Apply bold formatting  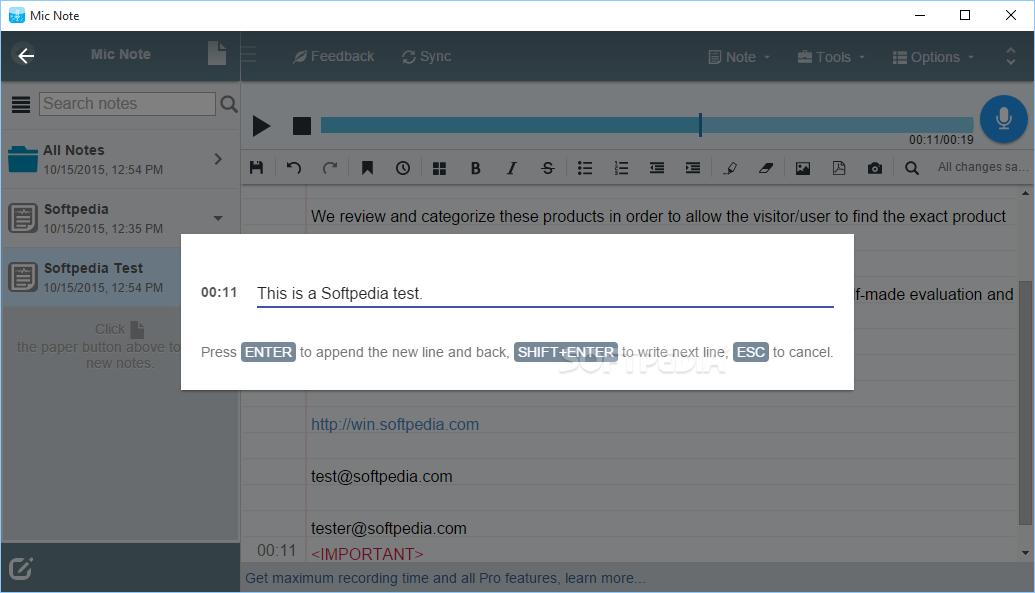click(x=475, y=168)
